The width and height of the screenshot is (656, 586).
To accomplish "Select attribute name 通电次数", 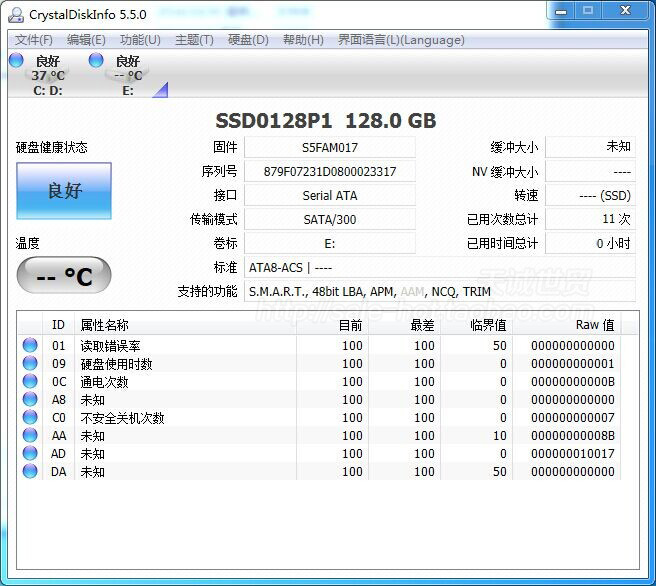I will (x=104, y=382).
